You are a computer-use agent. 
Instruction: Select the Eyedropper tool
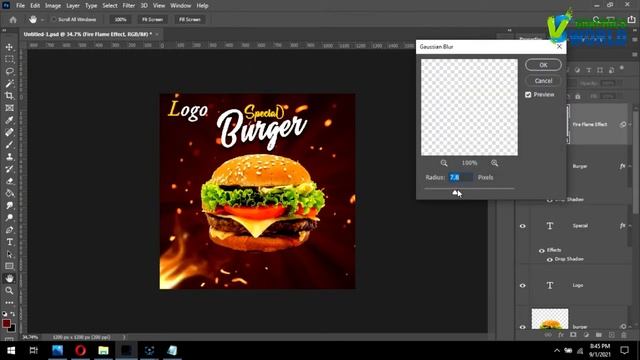pos(9,120)
